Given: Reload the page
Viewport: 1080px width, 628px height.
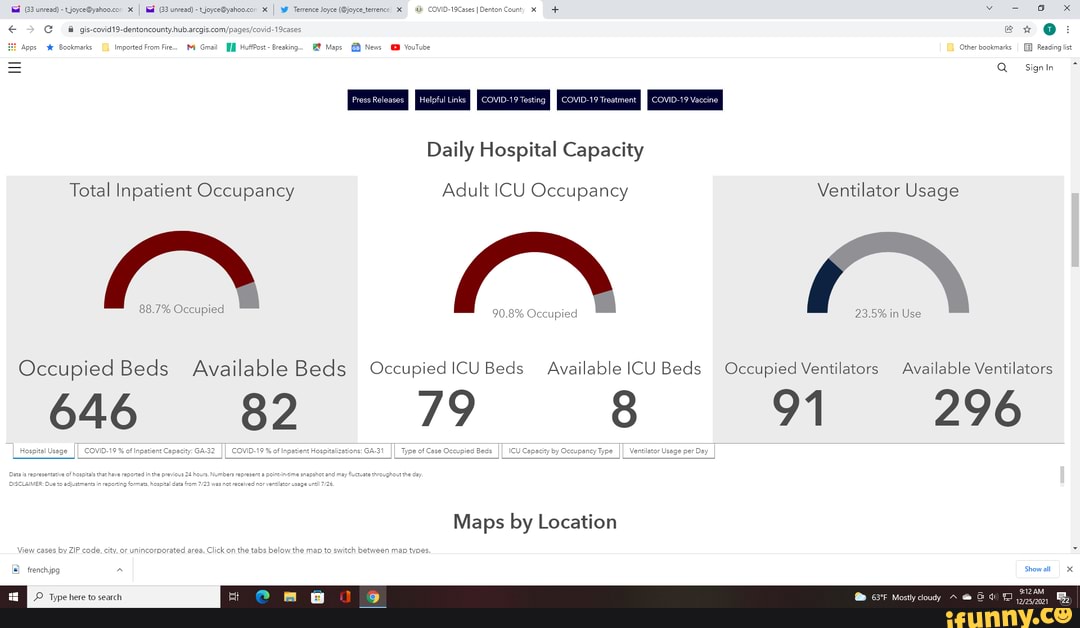Looking at the screenshot, I should click(x=48, y=30).
